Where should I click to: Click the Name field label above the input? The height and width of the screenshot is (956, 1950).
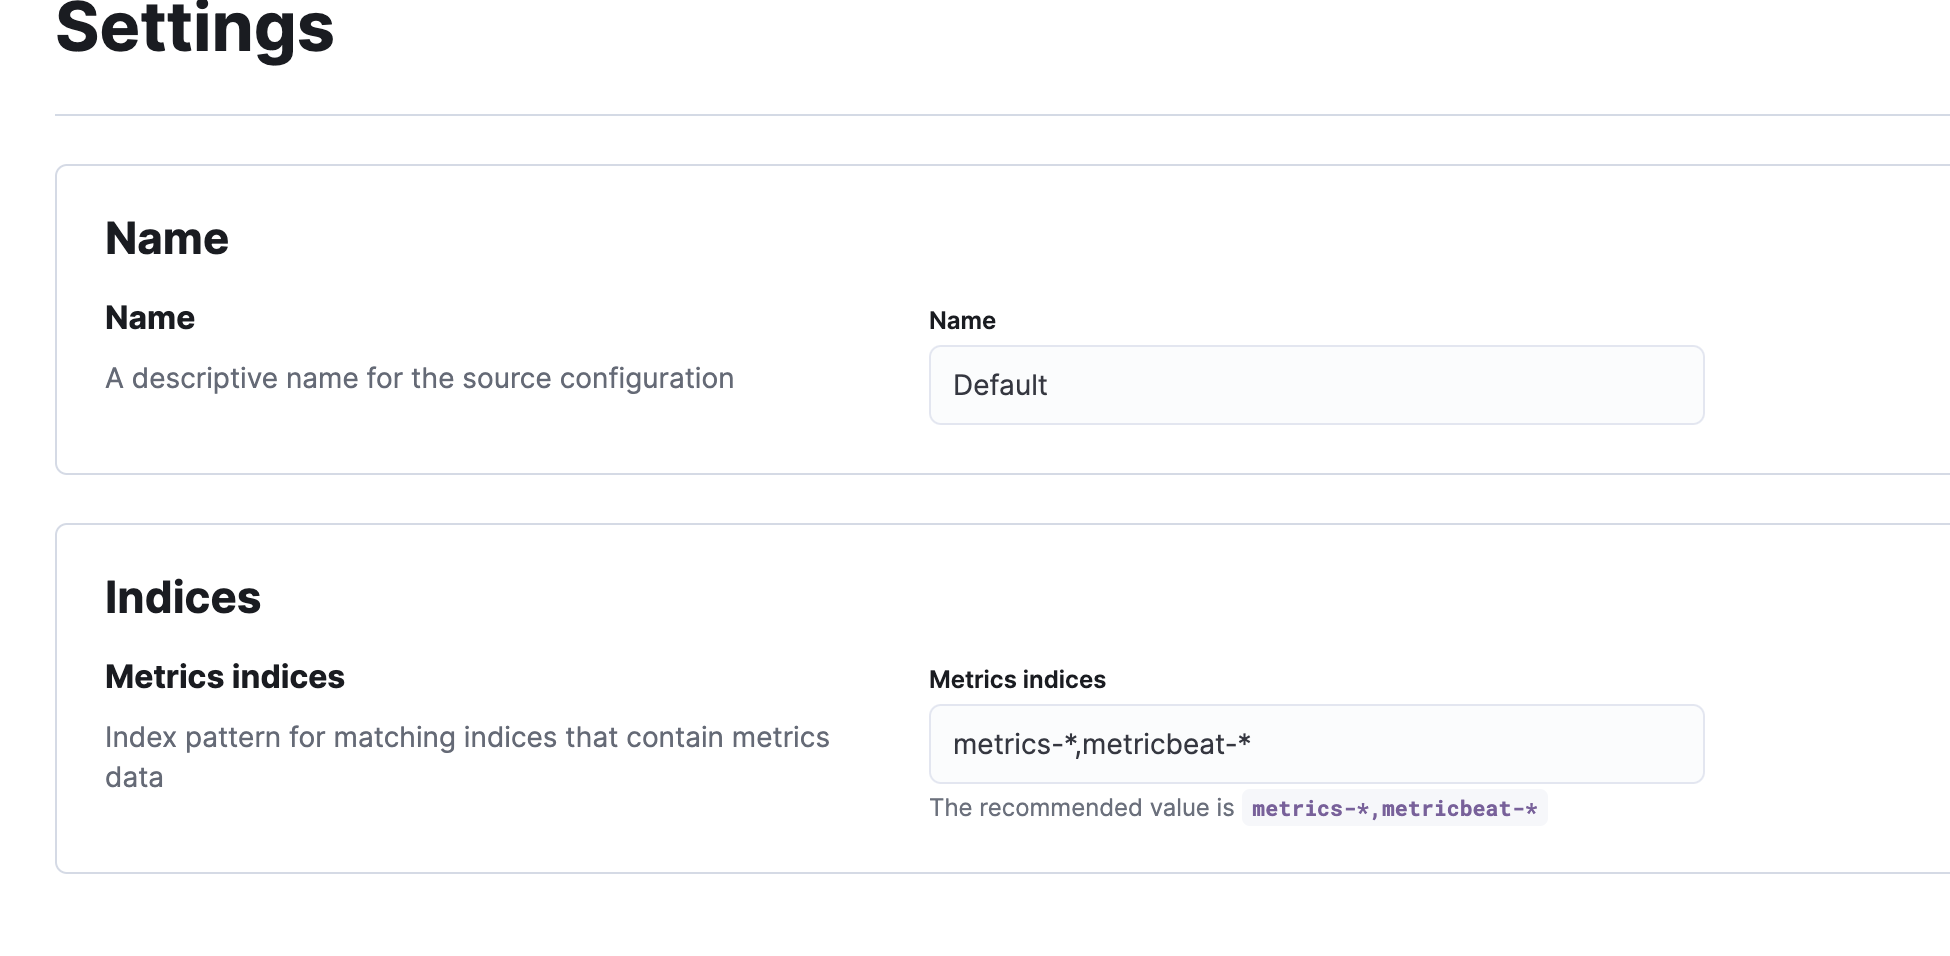click(962, 320)
